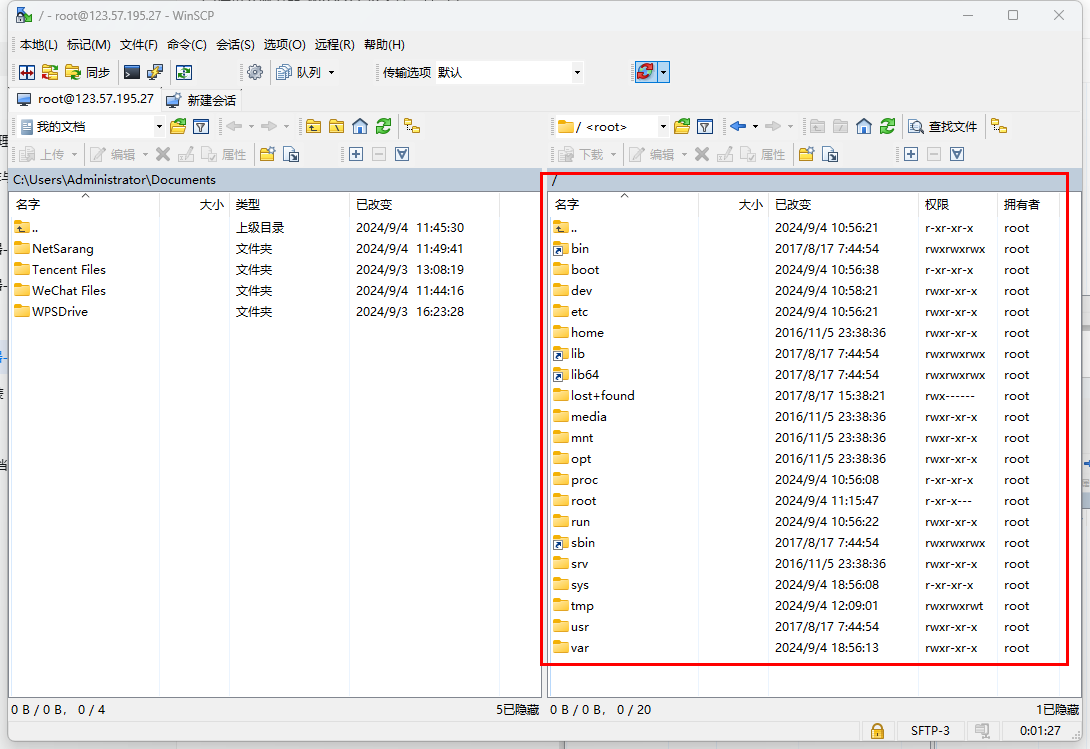This screenshot has width=1090, height=749.
Task: Refresh the remote panel
Action: pyautogui.click(x=887, y=127)
